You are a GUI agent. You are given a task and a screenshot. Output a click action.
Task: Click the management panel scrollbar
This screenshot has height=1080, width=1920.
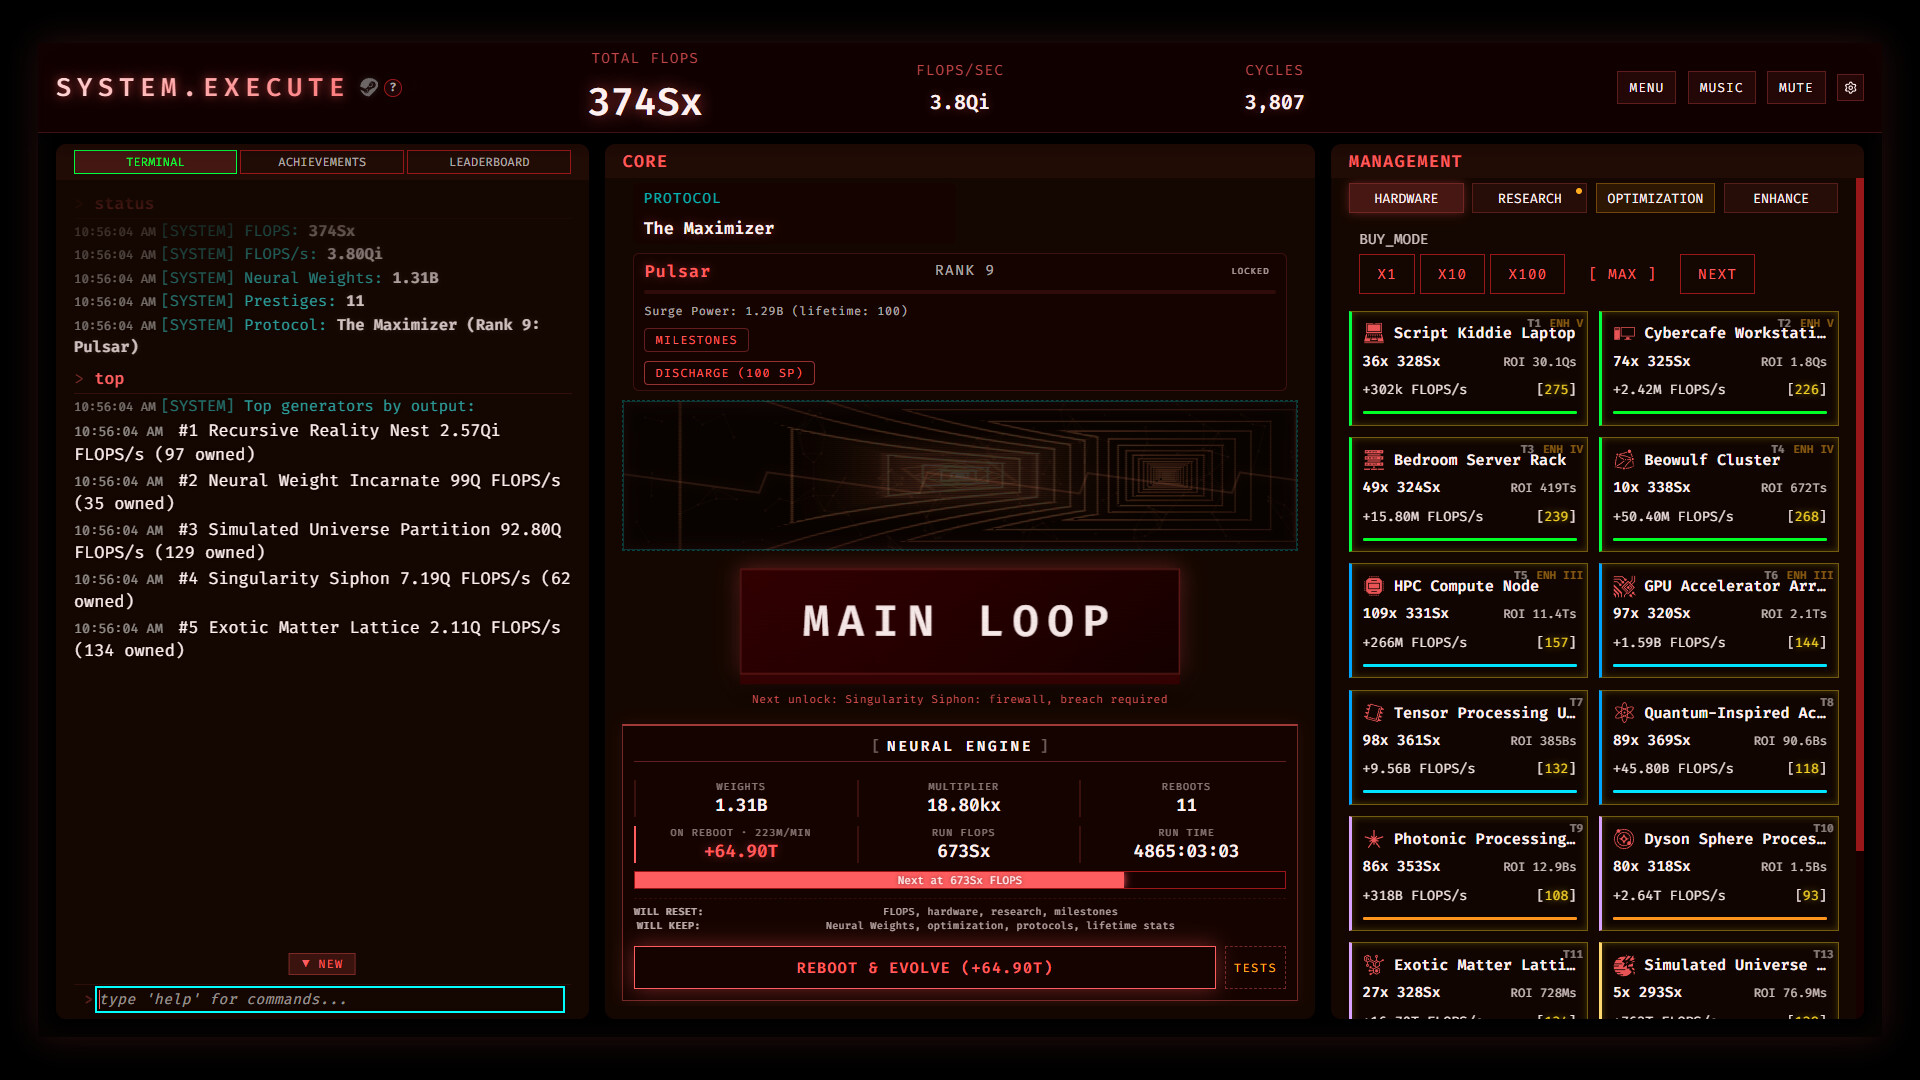(x=1860, y=515)
